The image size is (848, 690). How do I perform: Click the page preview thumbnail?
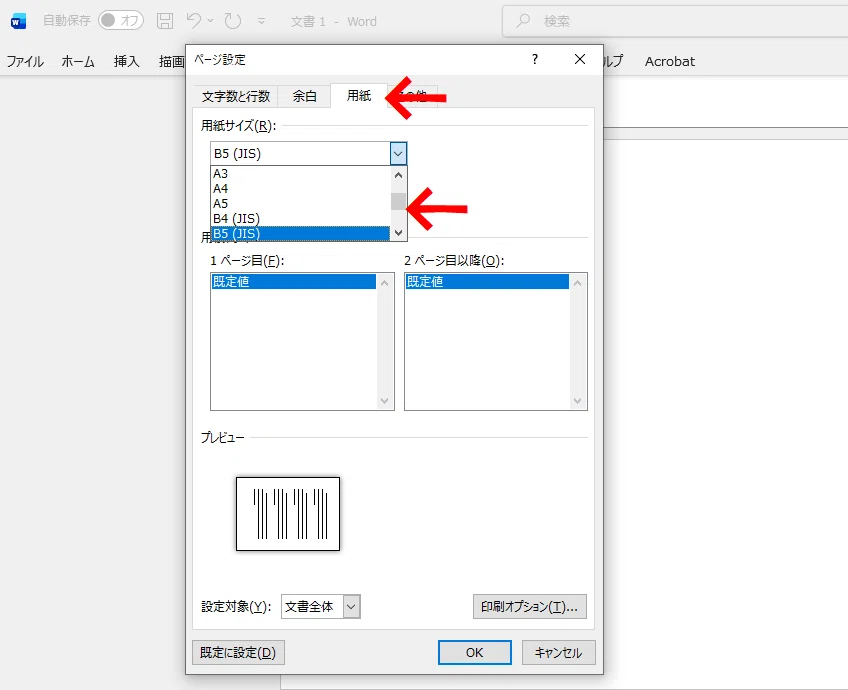pos(288,514)
